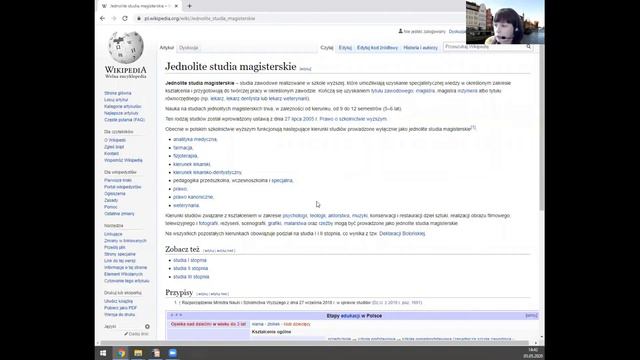Screen dimensions: 640x360
Task: Click the horizontal page scrollbar
Action: 314,343
